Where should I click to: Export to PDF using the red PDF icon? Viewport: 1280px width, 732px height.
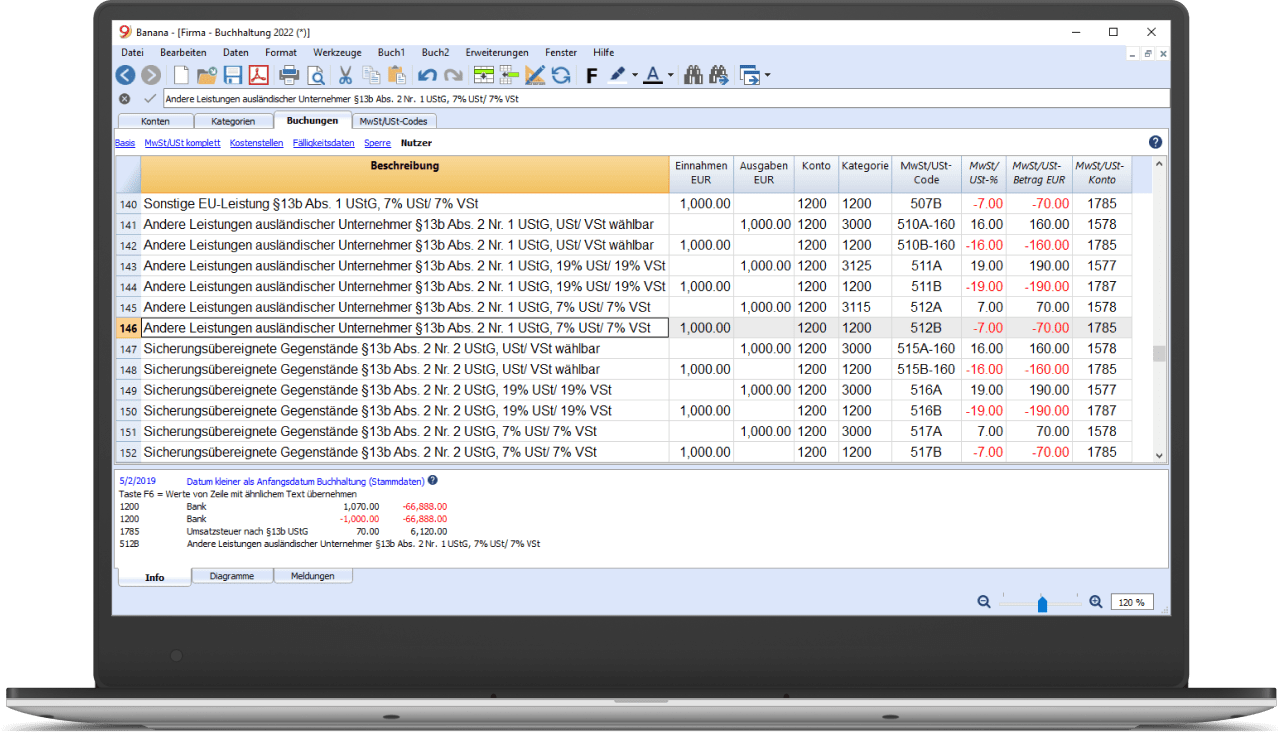click(x=259, y=75)
